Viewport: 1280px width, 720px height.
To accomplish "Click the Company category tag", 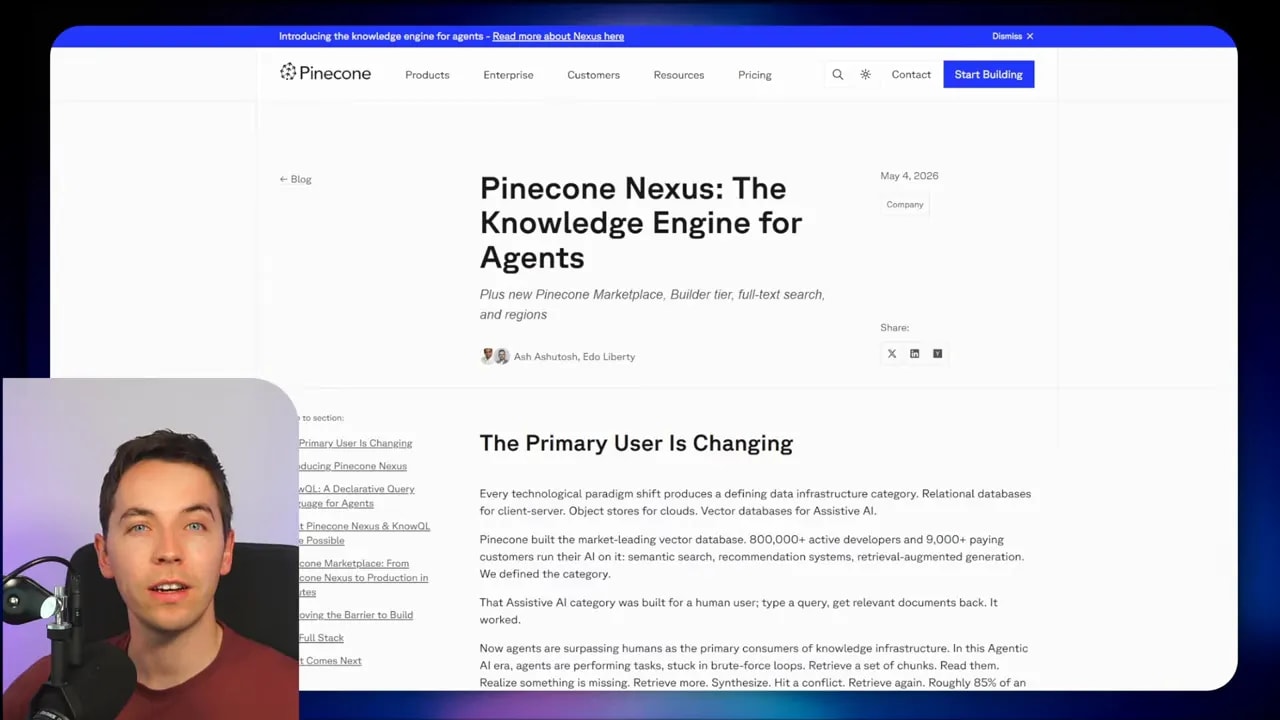I will pos(905,204).
